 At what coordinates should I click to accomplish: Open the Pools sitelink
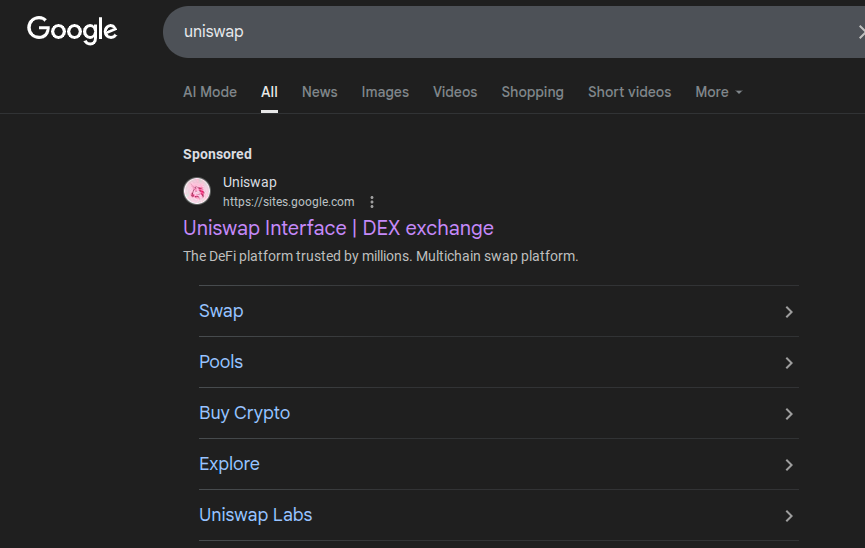coord(221,362)
